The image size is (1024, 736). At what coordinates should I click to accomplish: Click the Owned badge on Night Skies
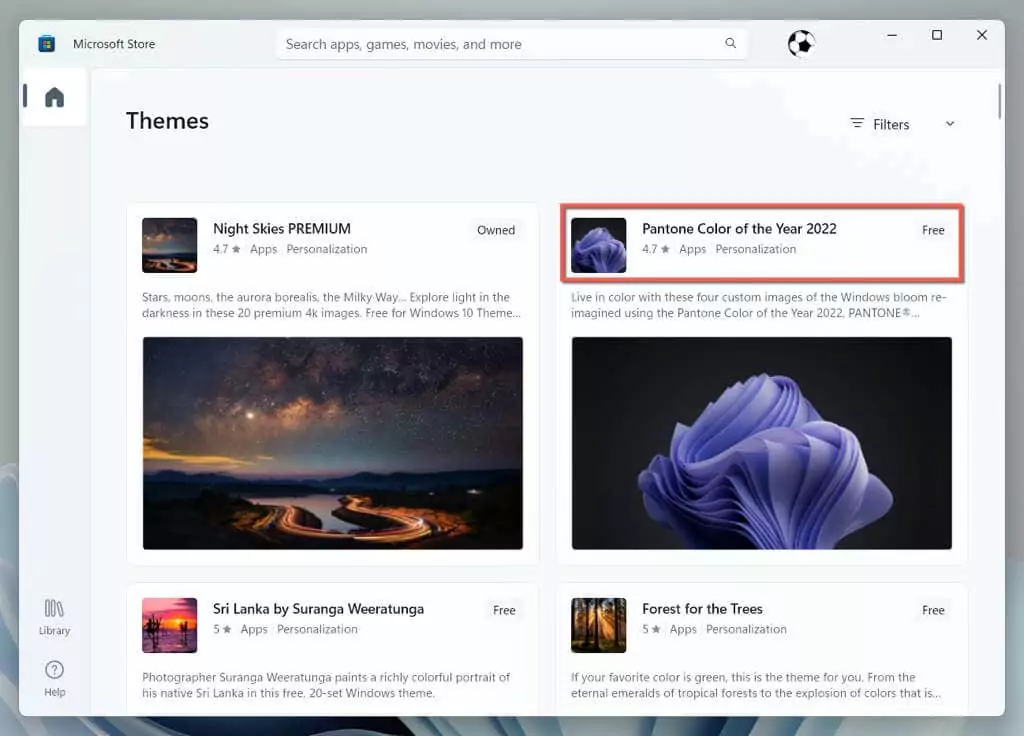[496, 230]
